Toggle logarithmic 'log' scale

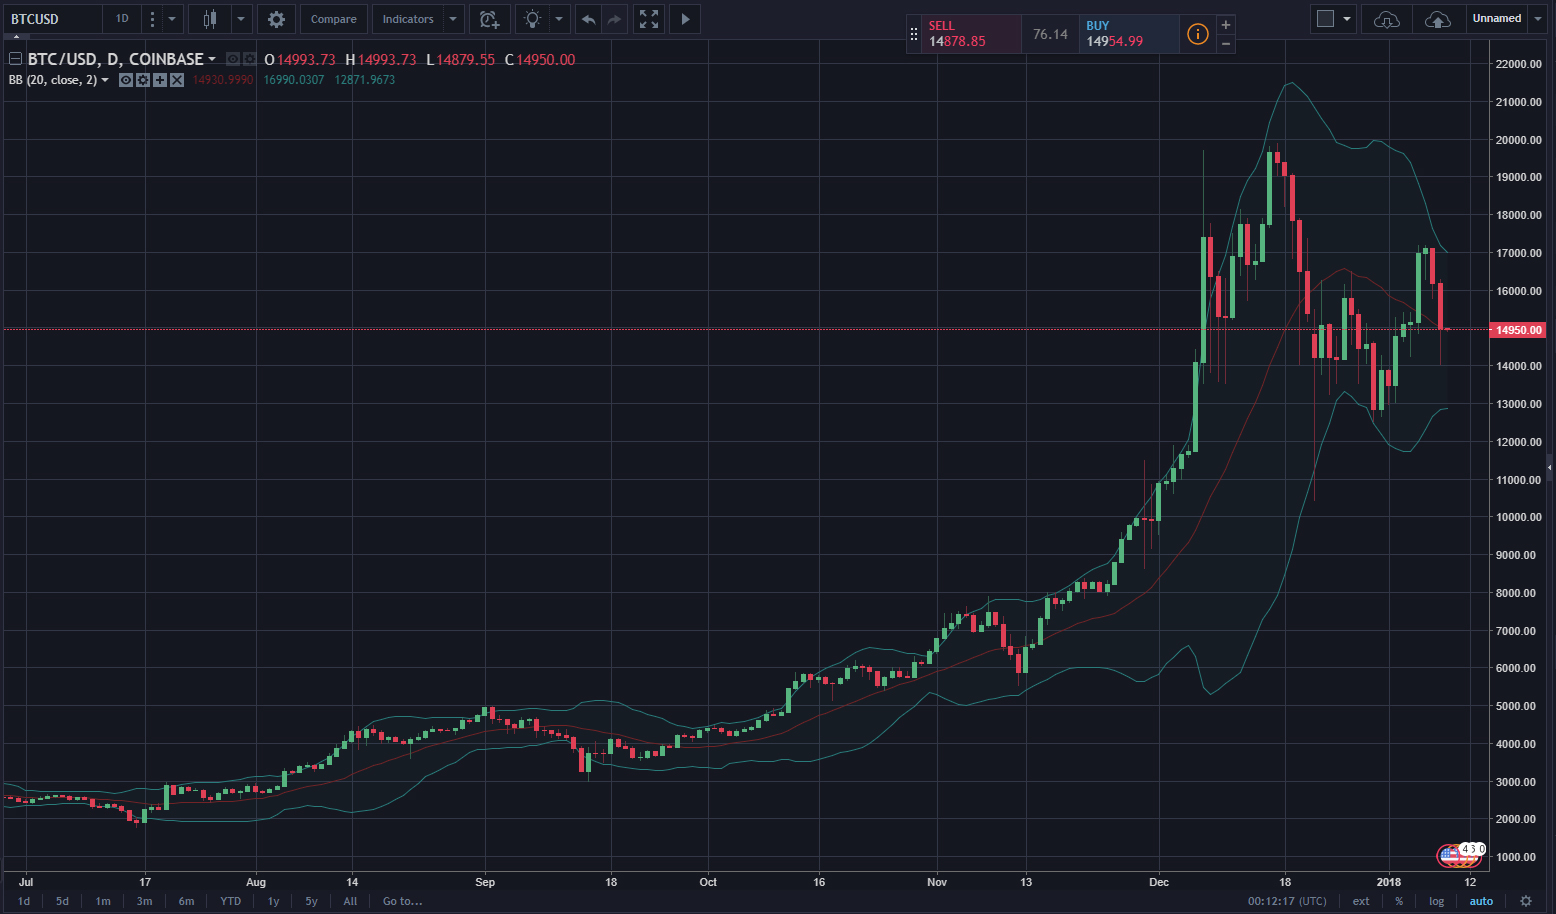click(1437, 901)
